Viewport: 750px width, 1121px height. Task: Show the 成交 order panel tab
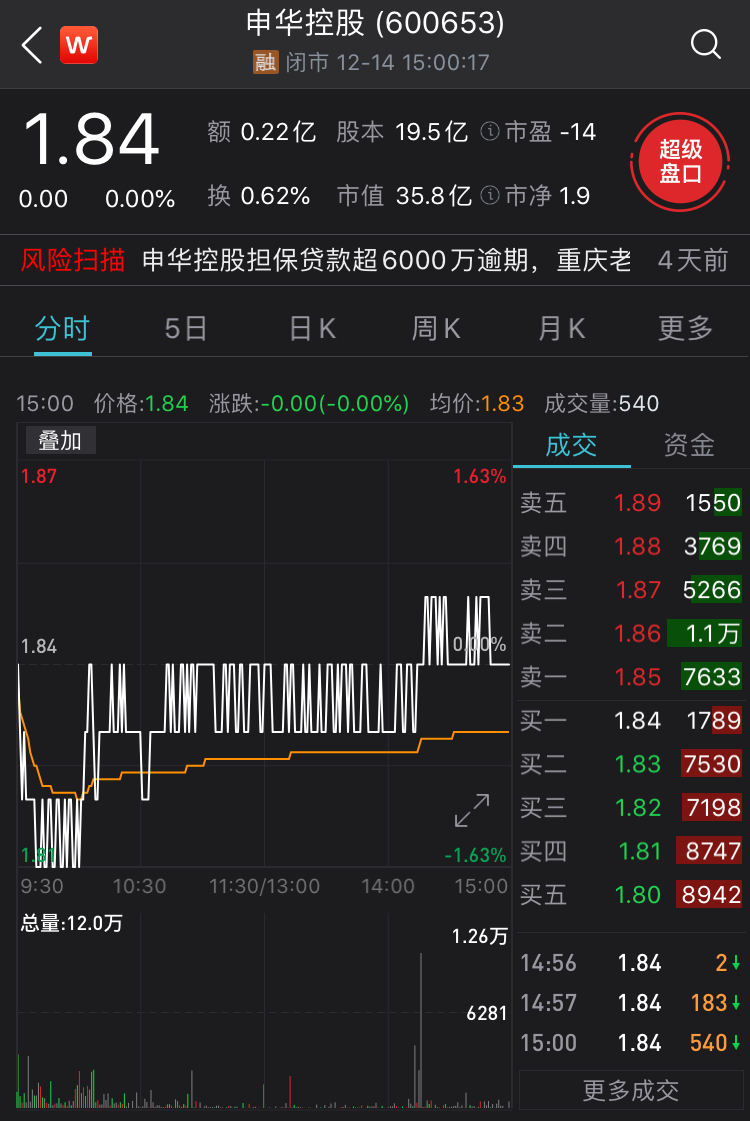pyautogui.click(x=571, y=445)
